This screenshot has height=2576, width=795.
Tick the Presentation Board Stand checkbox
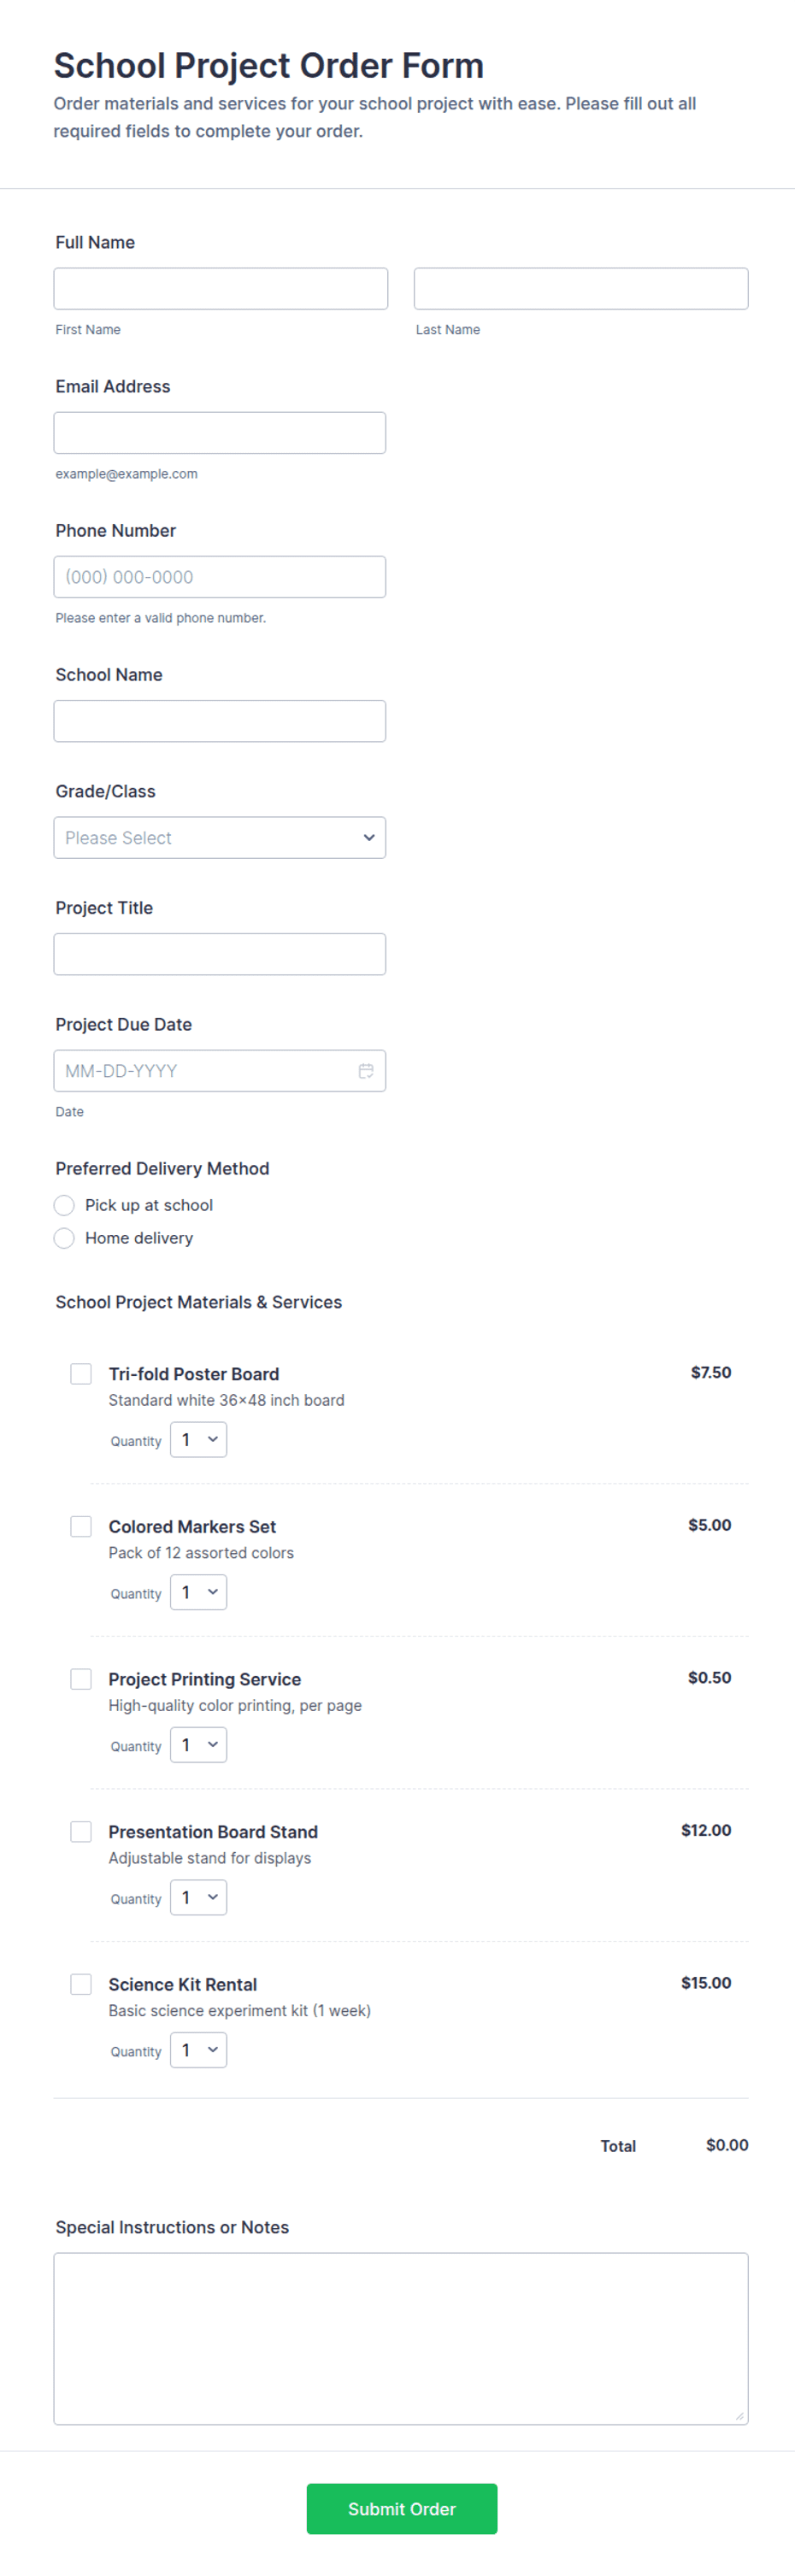(81, 1832)
